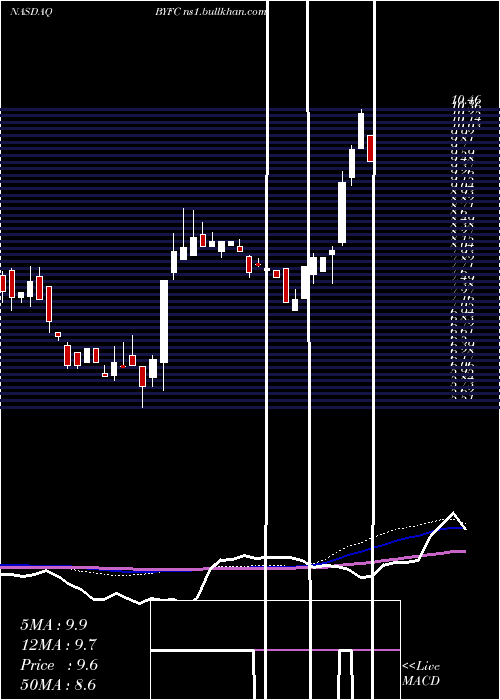500x700 pixels.
Task: Click the NASDAQ exchange label
Action: (x=31, y=12)
